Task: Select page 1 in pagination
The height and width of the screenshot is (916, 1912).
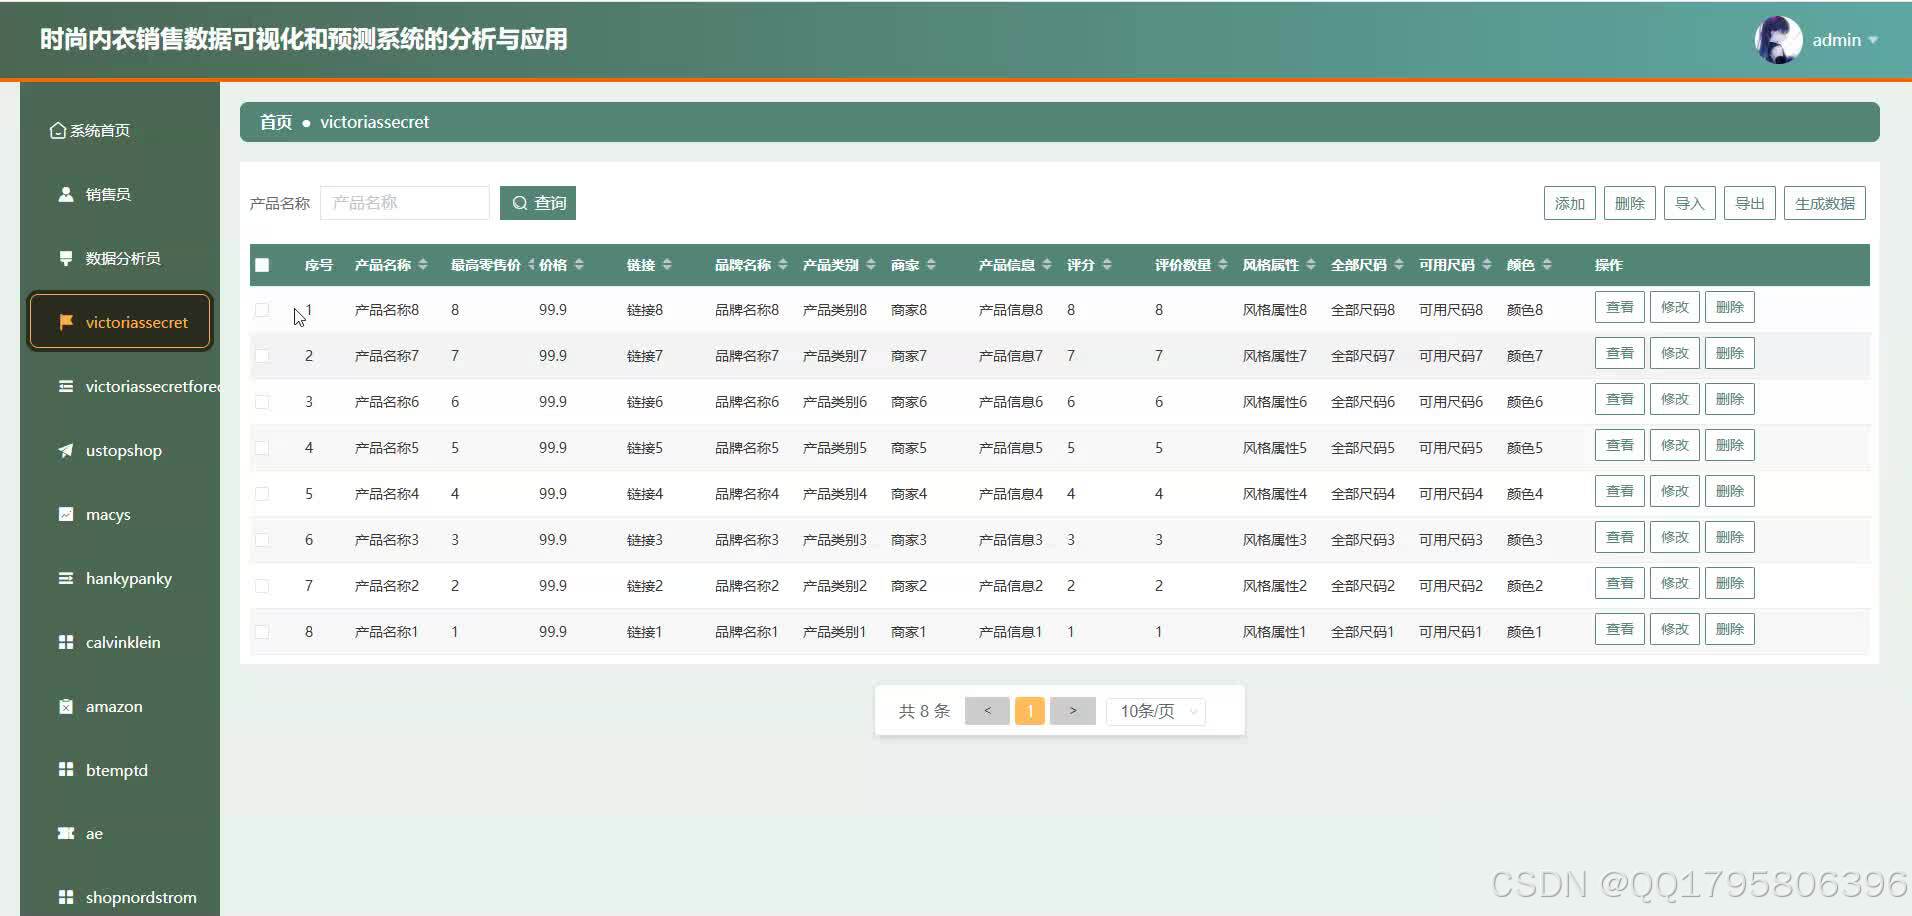Action: [x=1030, y=711]
